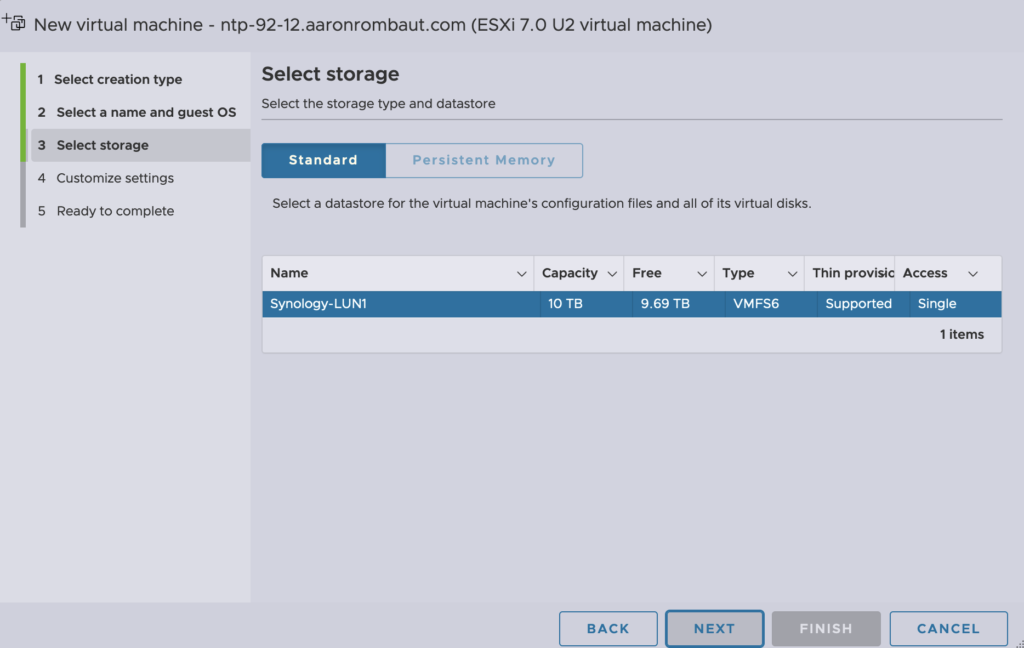Jump to step 4 Customize settings
The image size is (1024, 648).
[x=115, y=178]
